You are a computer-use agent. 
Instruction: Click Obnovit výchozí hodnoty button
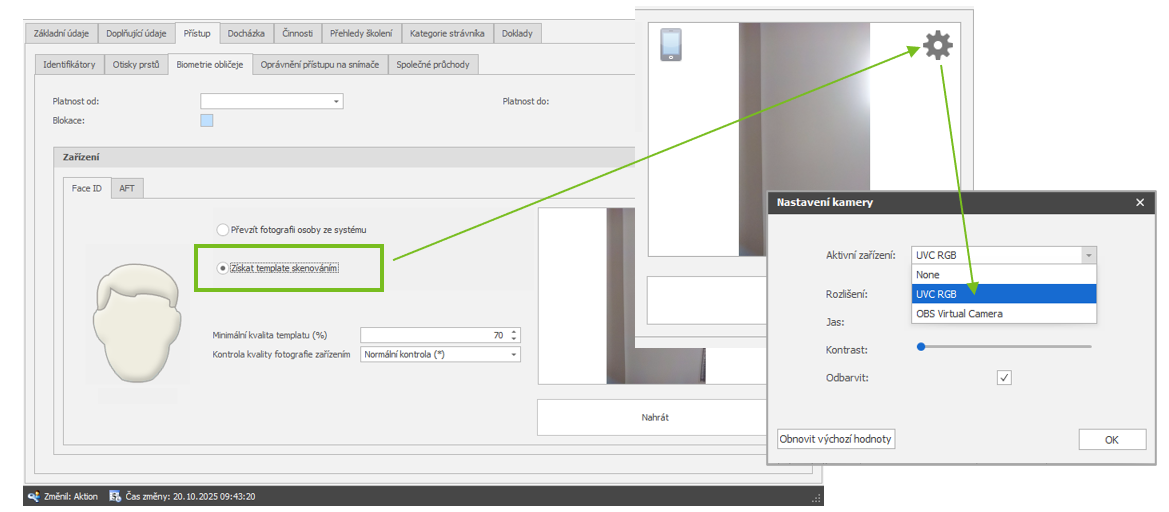[x=836, y=439]
